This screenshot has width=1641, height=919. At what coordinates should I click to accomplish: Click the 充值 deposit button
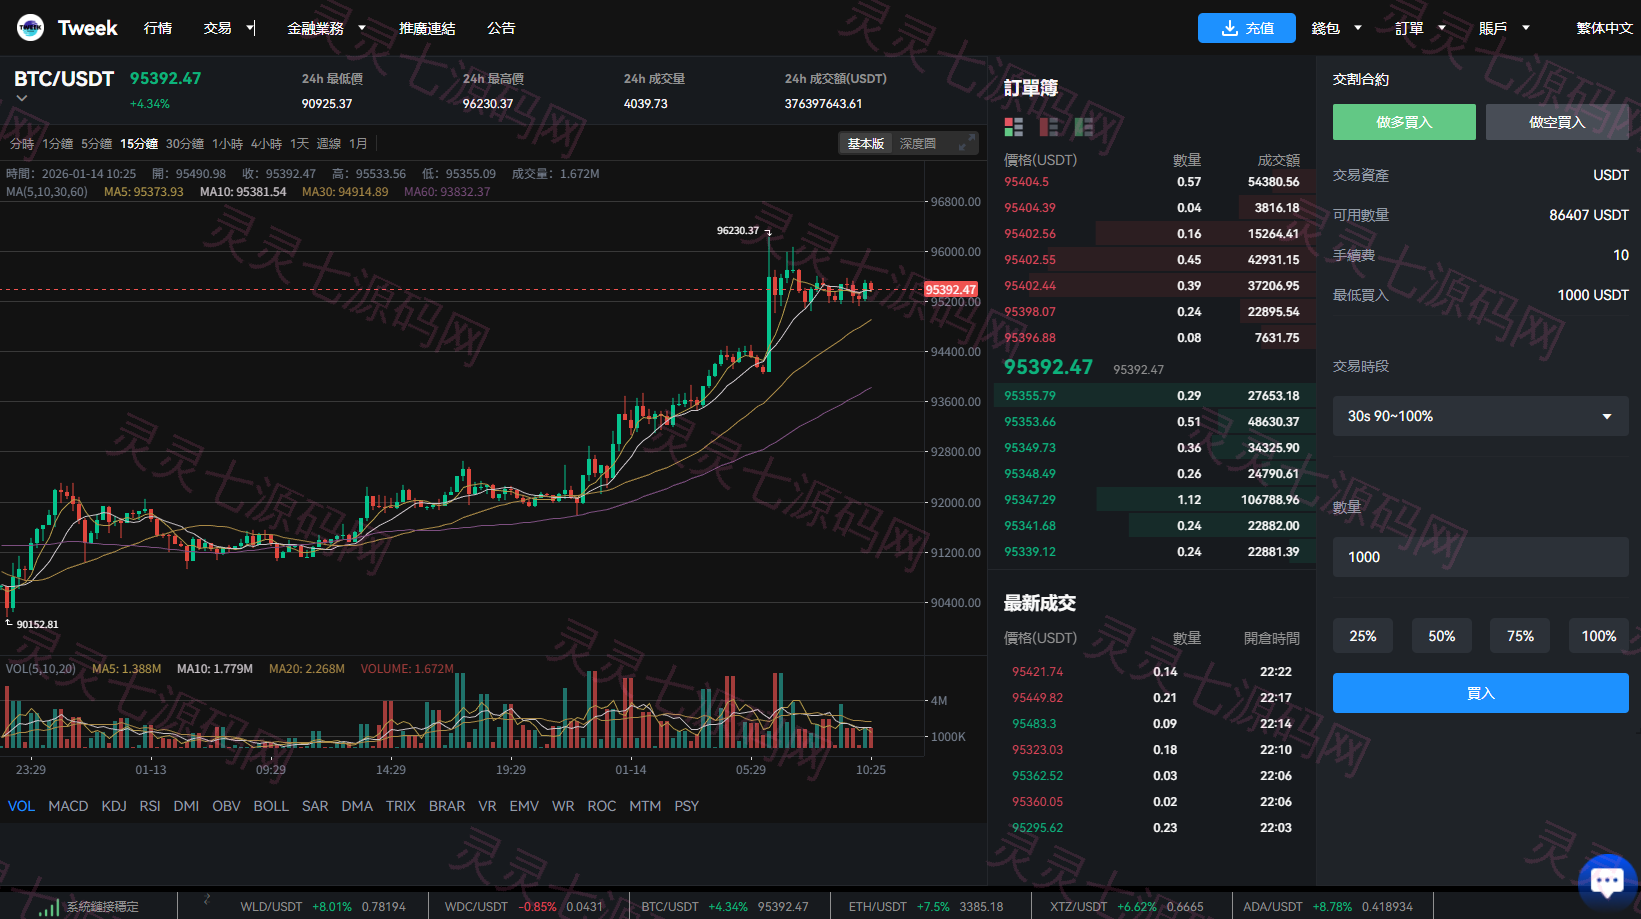1246,28
